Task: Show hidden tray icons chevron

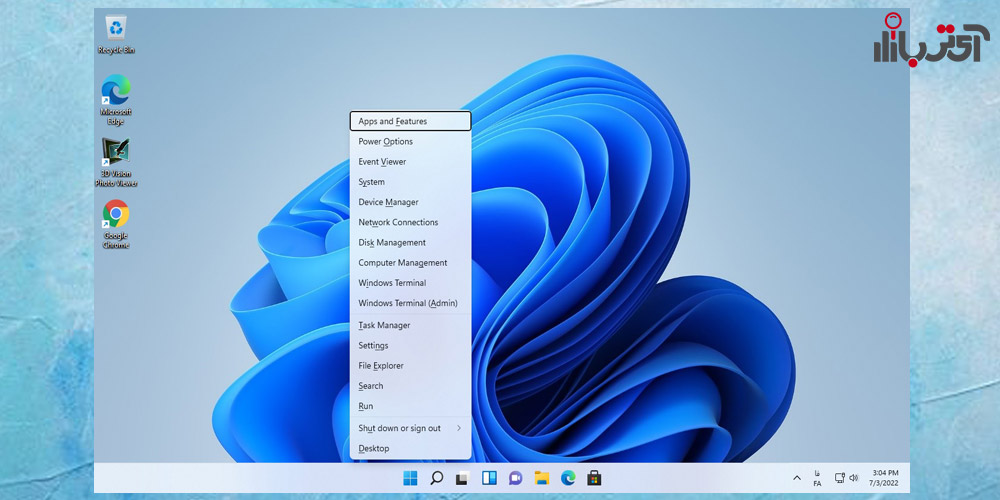Action: click(x=797, y=478)
